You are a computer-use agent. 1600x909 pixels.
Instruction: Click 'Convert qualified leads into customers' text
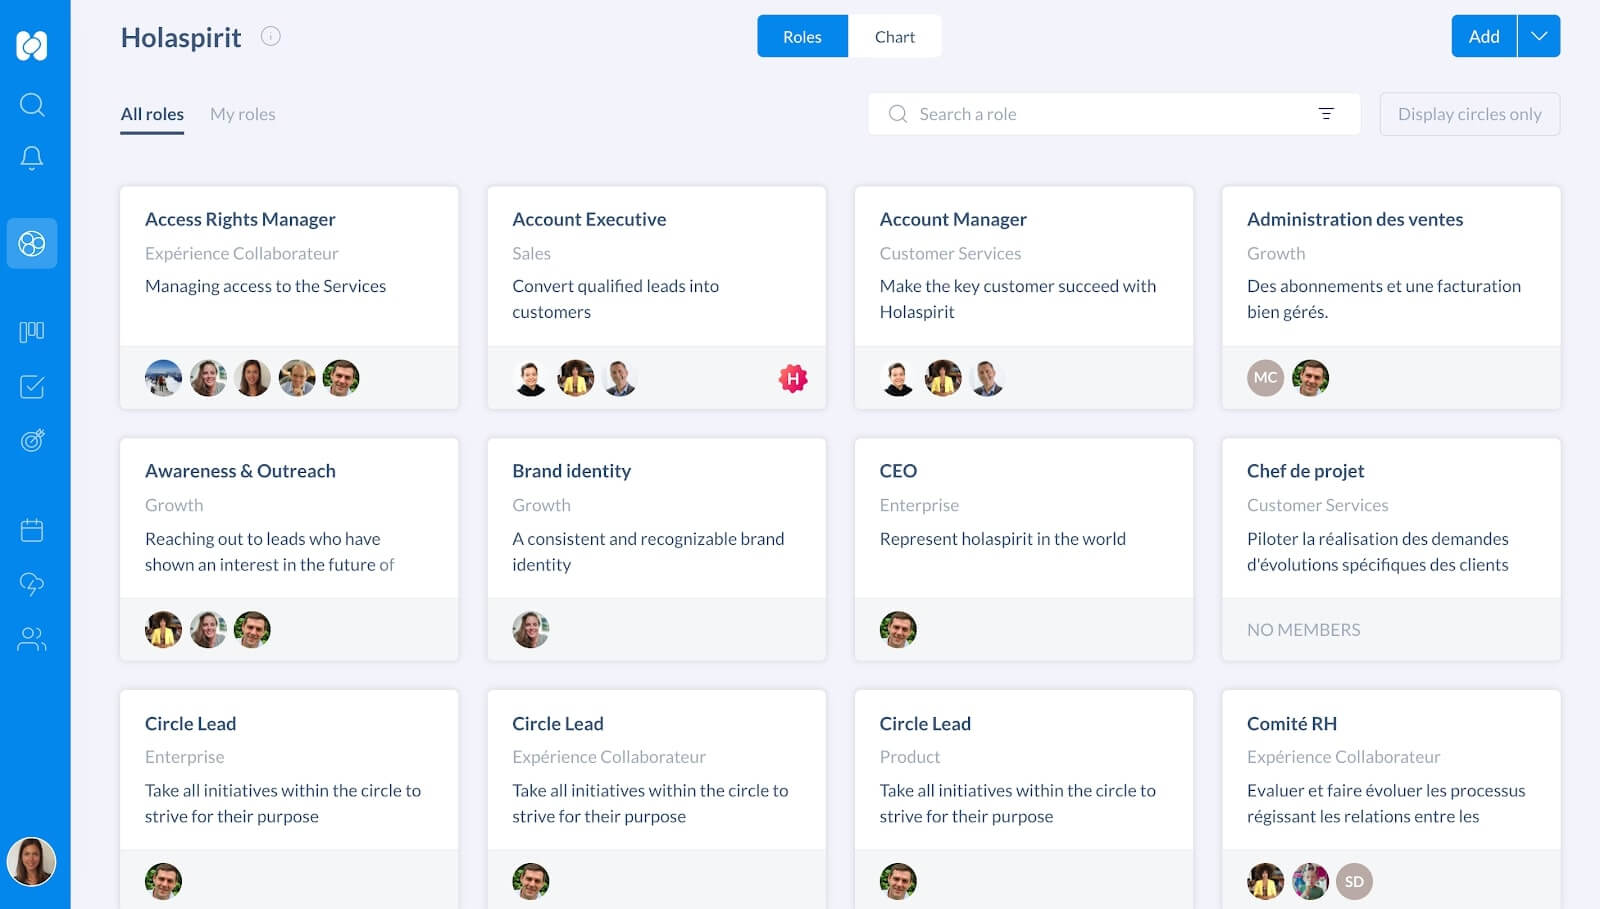pos(615,299)
